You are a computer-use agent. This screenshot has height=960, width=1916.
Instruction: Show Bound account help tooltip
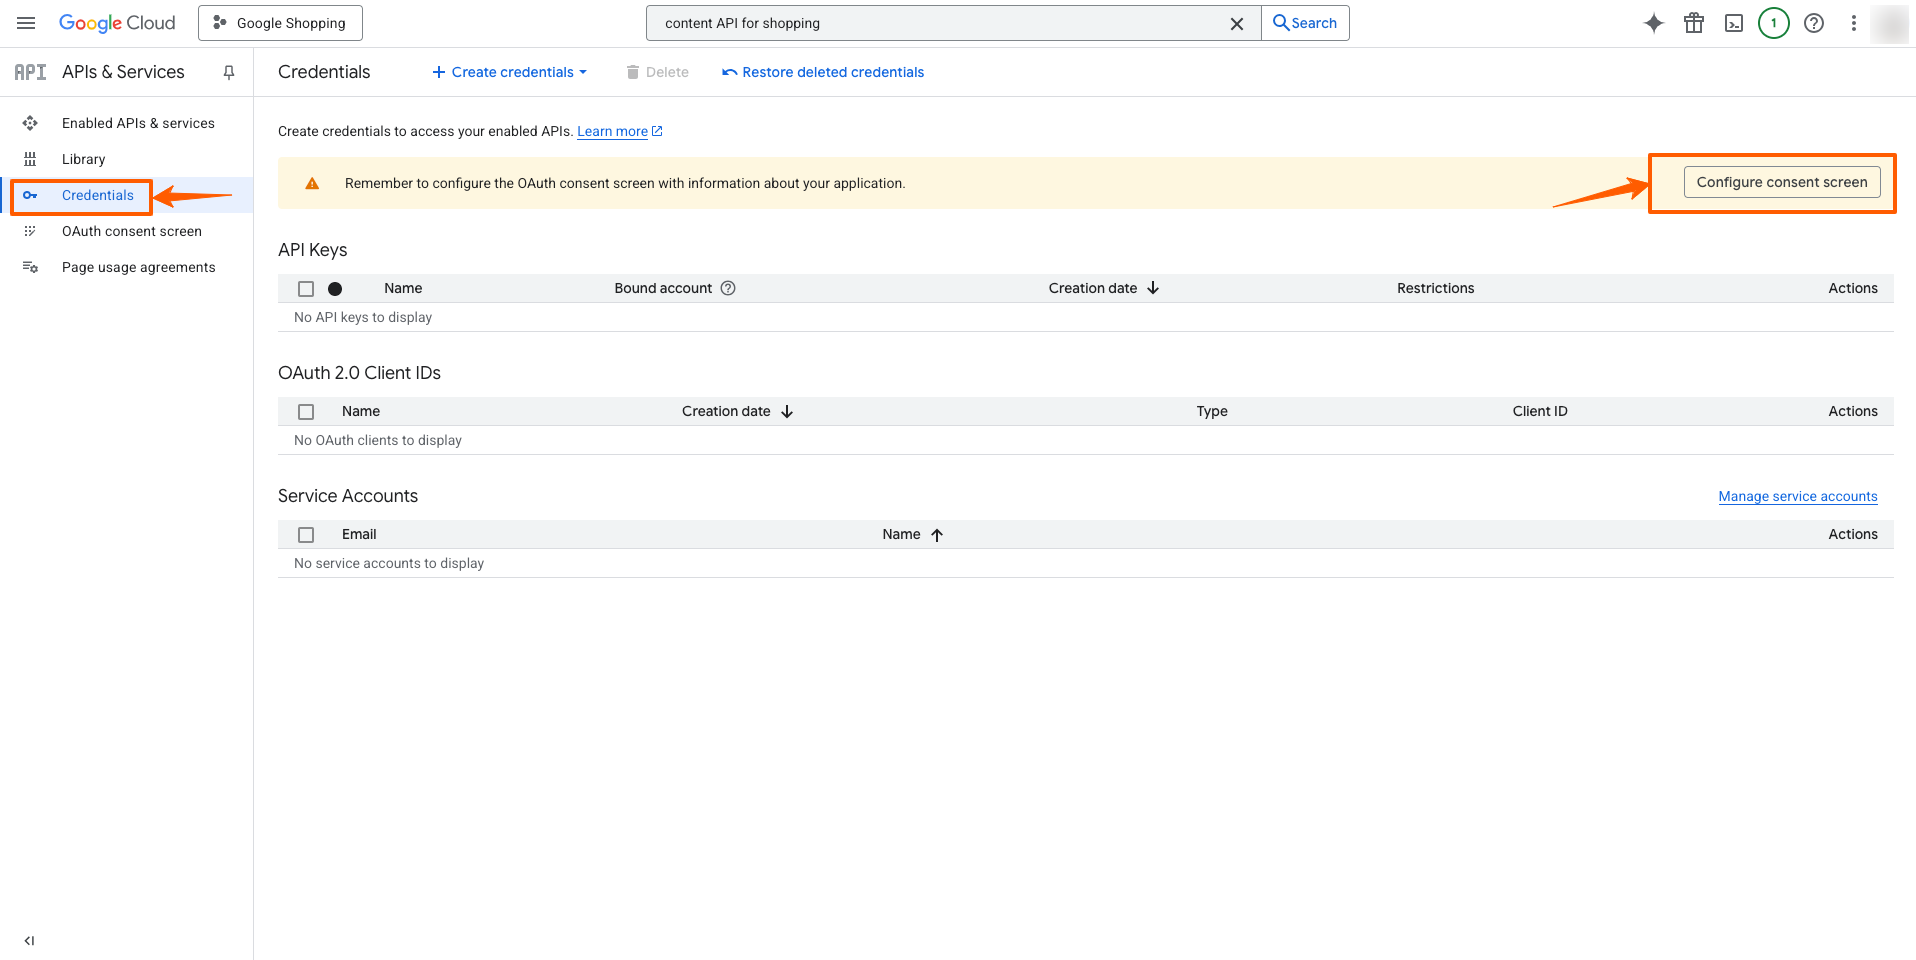728,288
